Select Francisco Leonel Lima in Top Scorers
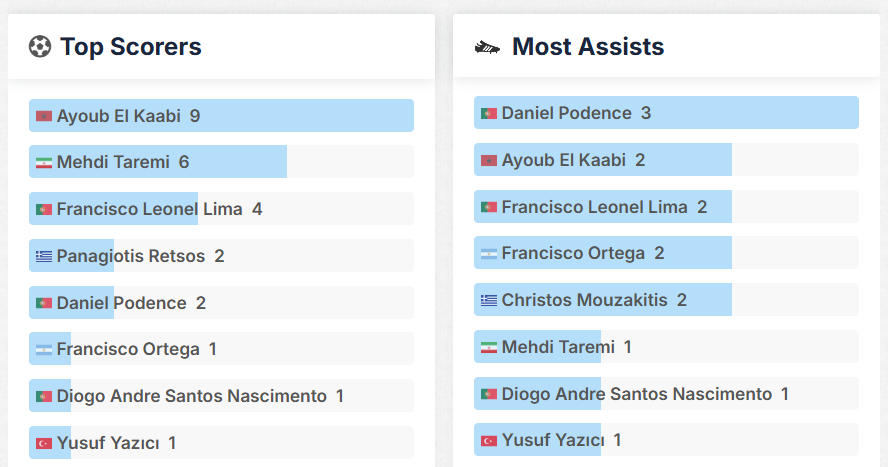This screenshot has width=888, height=467. 149,210
